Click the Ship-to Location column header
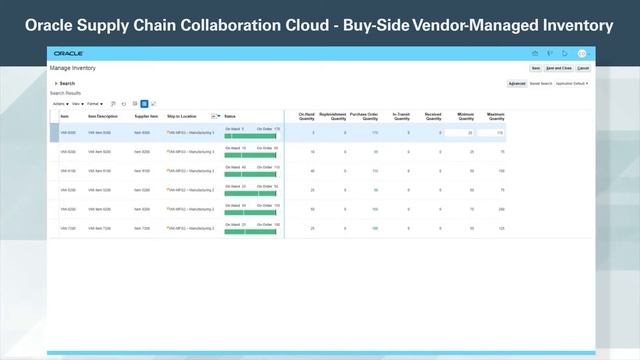Screen dimensions: 640x360 click(x=182, y=117)
